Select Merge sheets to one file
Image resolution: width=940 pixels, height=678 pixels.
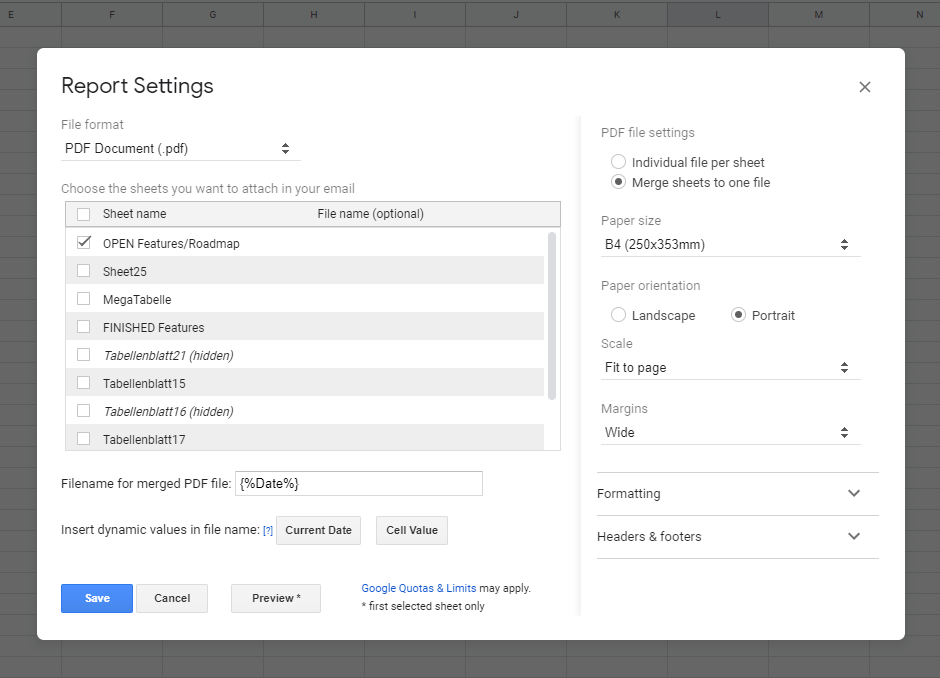619,183
